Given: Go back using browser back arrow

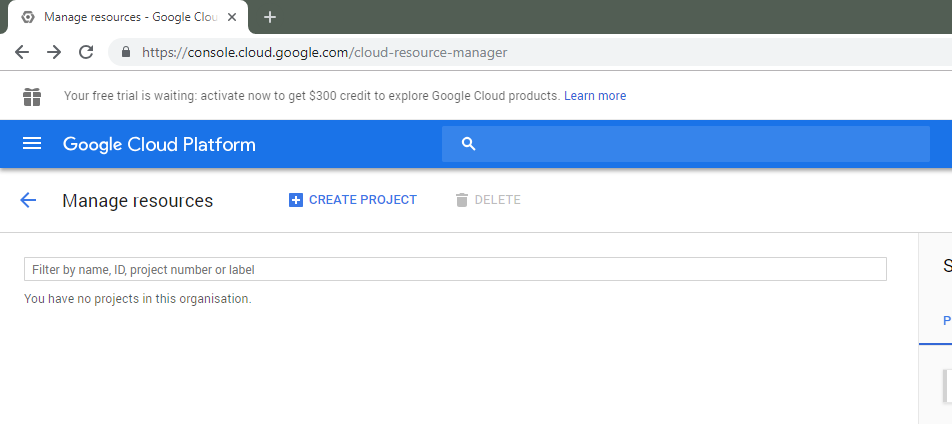Looking at the screenshot, I should tap(22, 52).
